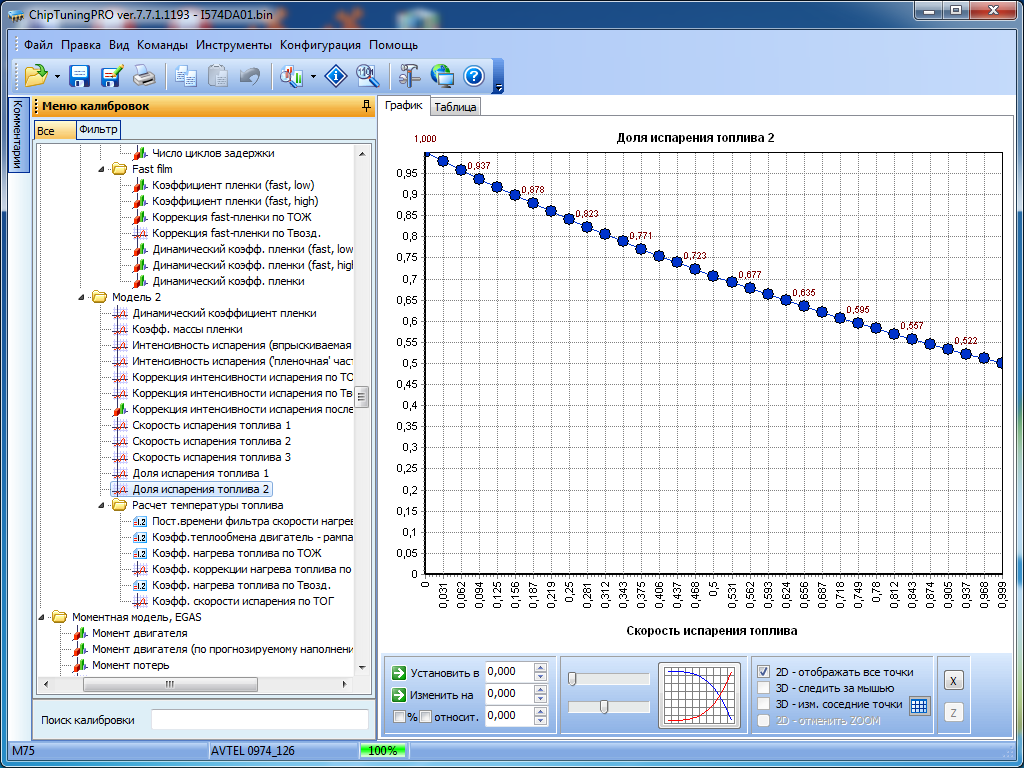The image size is (1024, 768).
Task: Click the binary search magnifier icon
Action: tap(367, 75)
